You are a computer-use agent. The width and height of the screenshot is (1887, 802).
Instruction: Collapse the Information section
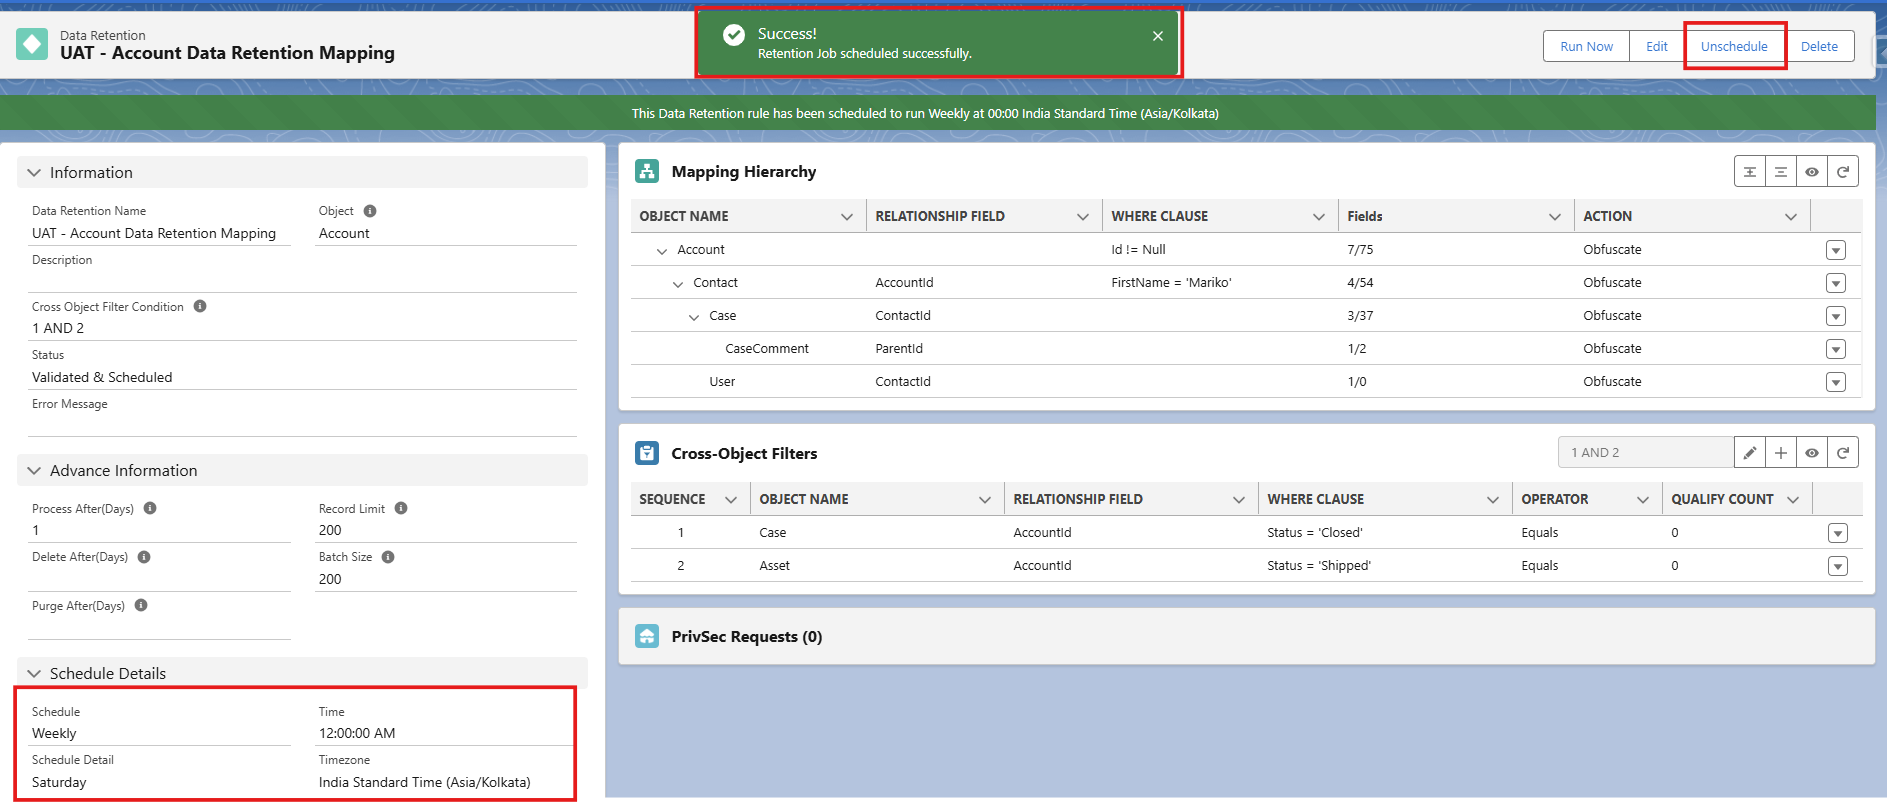coord(34,173)
